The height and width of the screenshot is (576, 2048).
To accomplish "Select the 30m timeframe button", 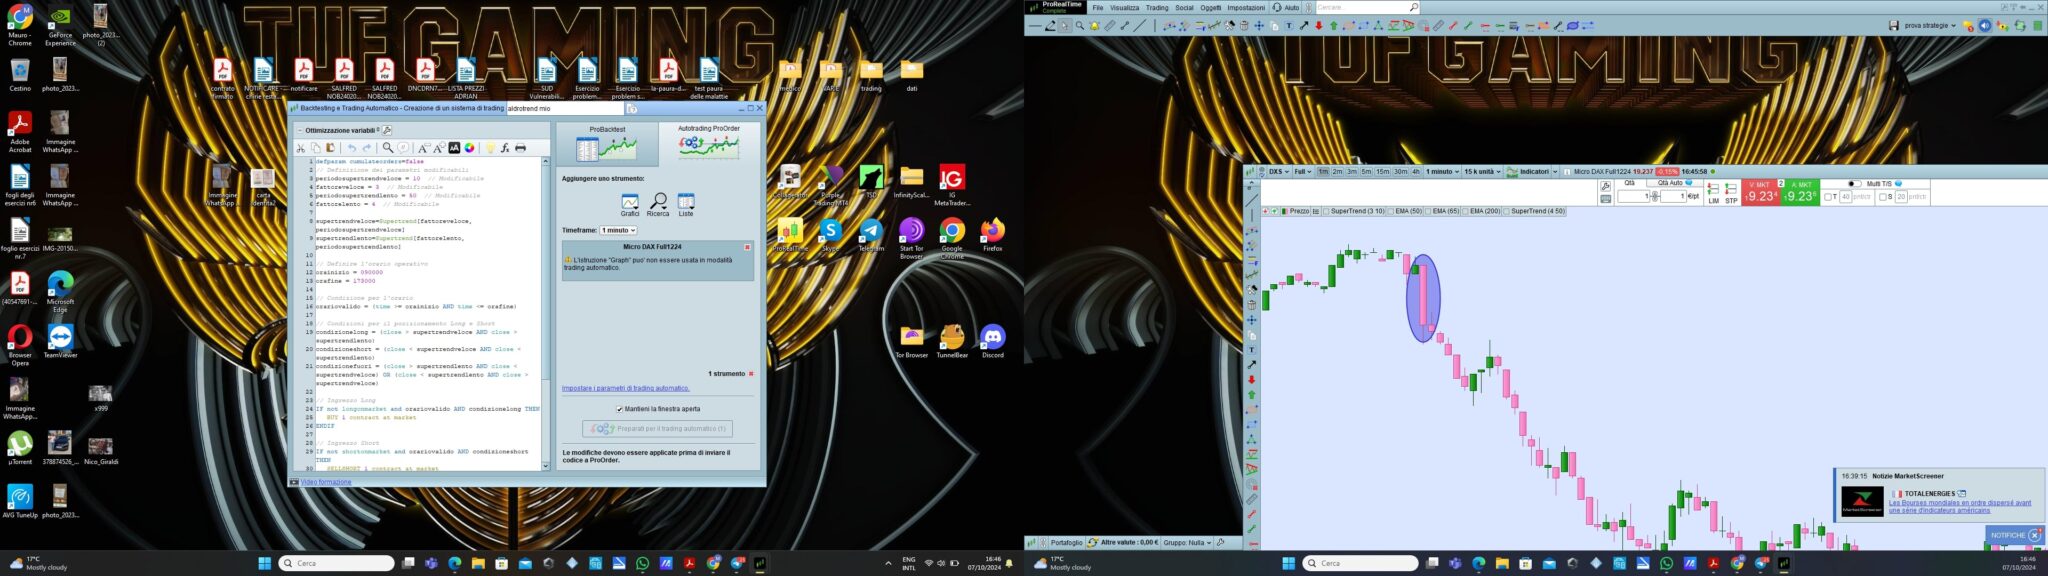I will (1400, 172).
